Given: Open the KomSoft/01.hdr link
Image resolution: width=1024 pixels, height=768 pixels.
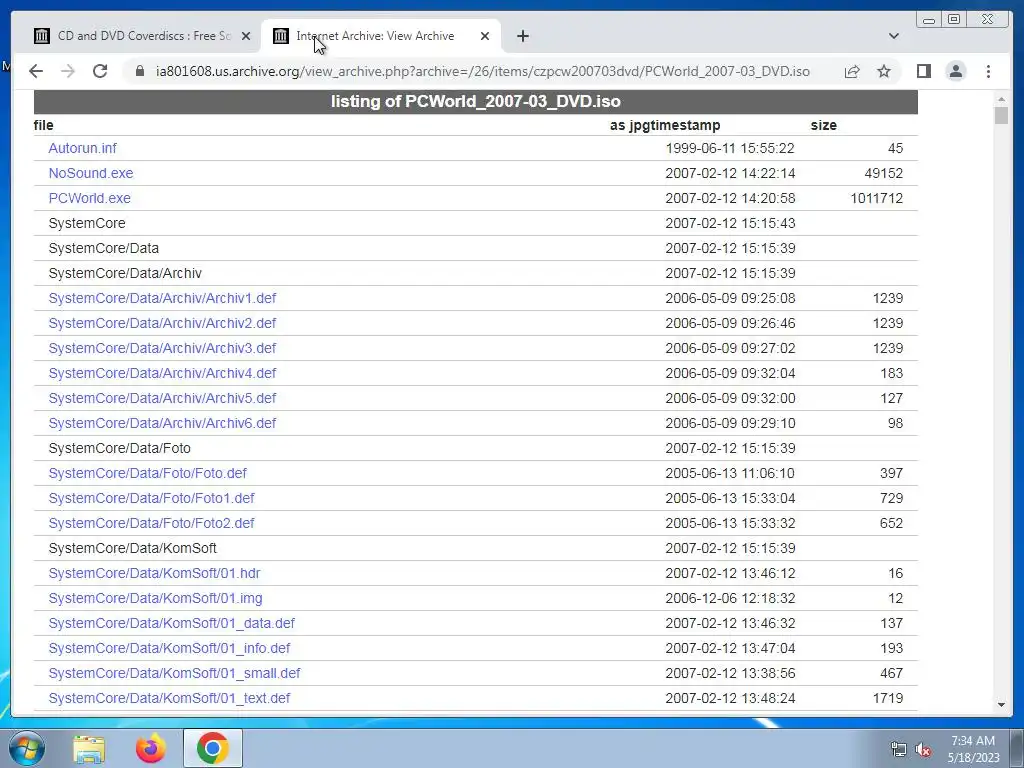Looking at the screenshot, I should point(154,573).
